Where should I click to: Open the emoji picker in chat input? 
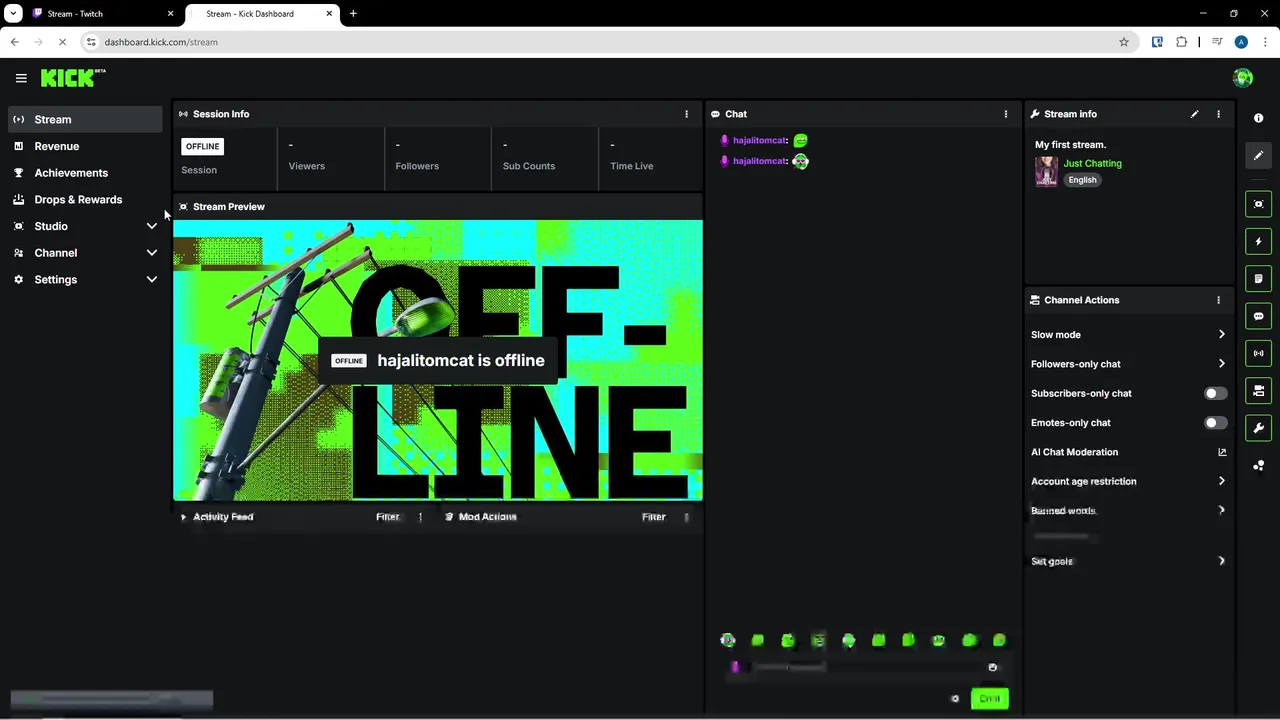992,667
